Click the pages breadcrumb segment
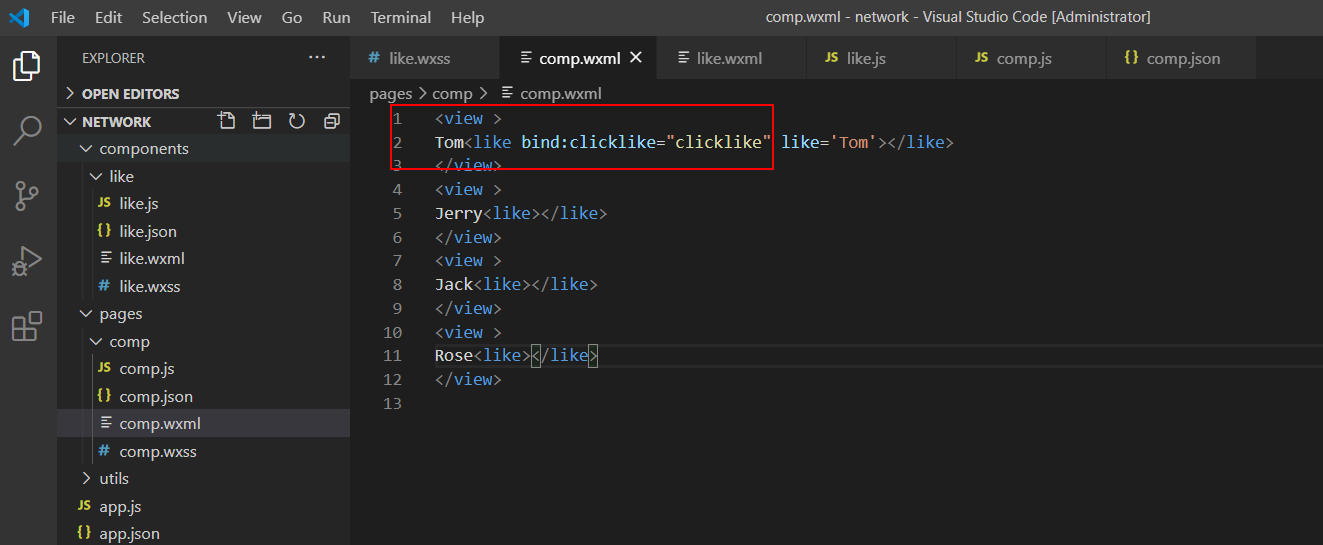 391,94
